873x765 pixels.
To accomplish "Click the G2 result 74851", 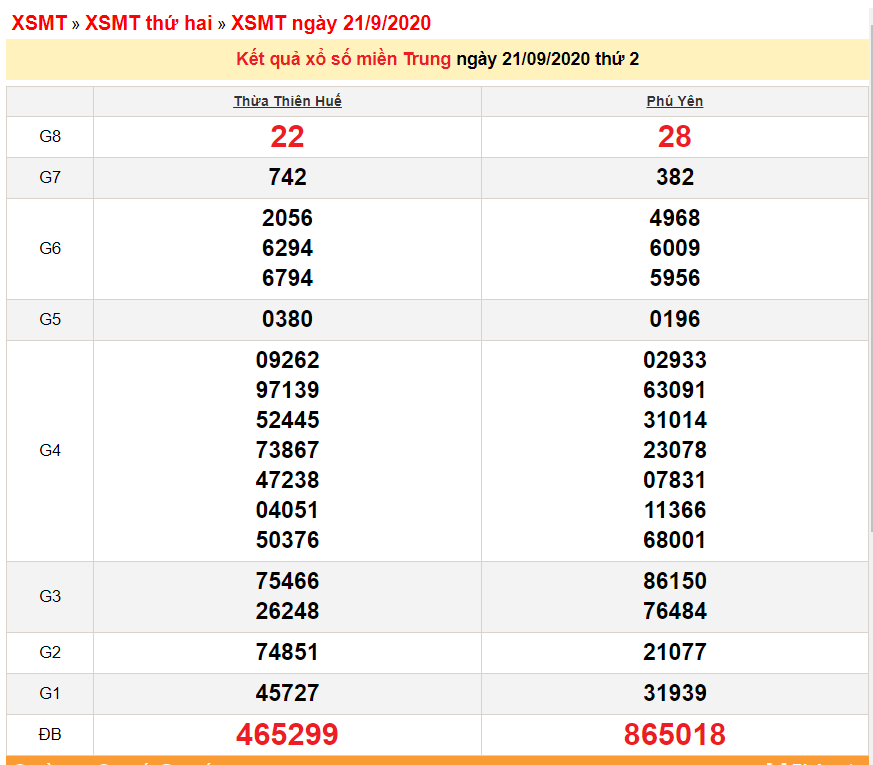I will [x=287, y=652].
